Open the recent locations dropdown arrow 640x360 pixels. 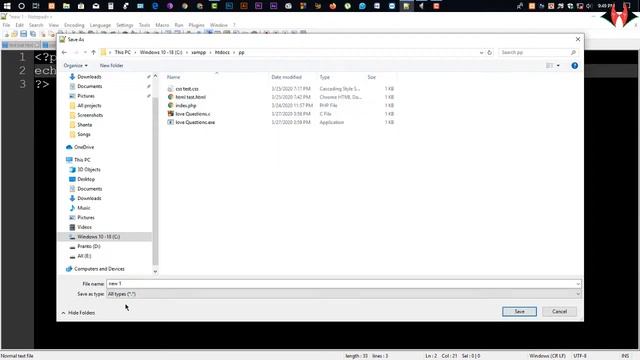tap(85, 52)
